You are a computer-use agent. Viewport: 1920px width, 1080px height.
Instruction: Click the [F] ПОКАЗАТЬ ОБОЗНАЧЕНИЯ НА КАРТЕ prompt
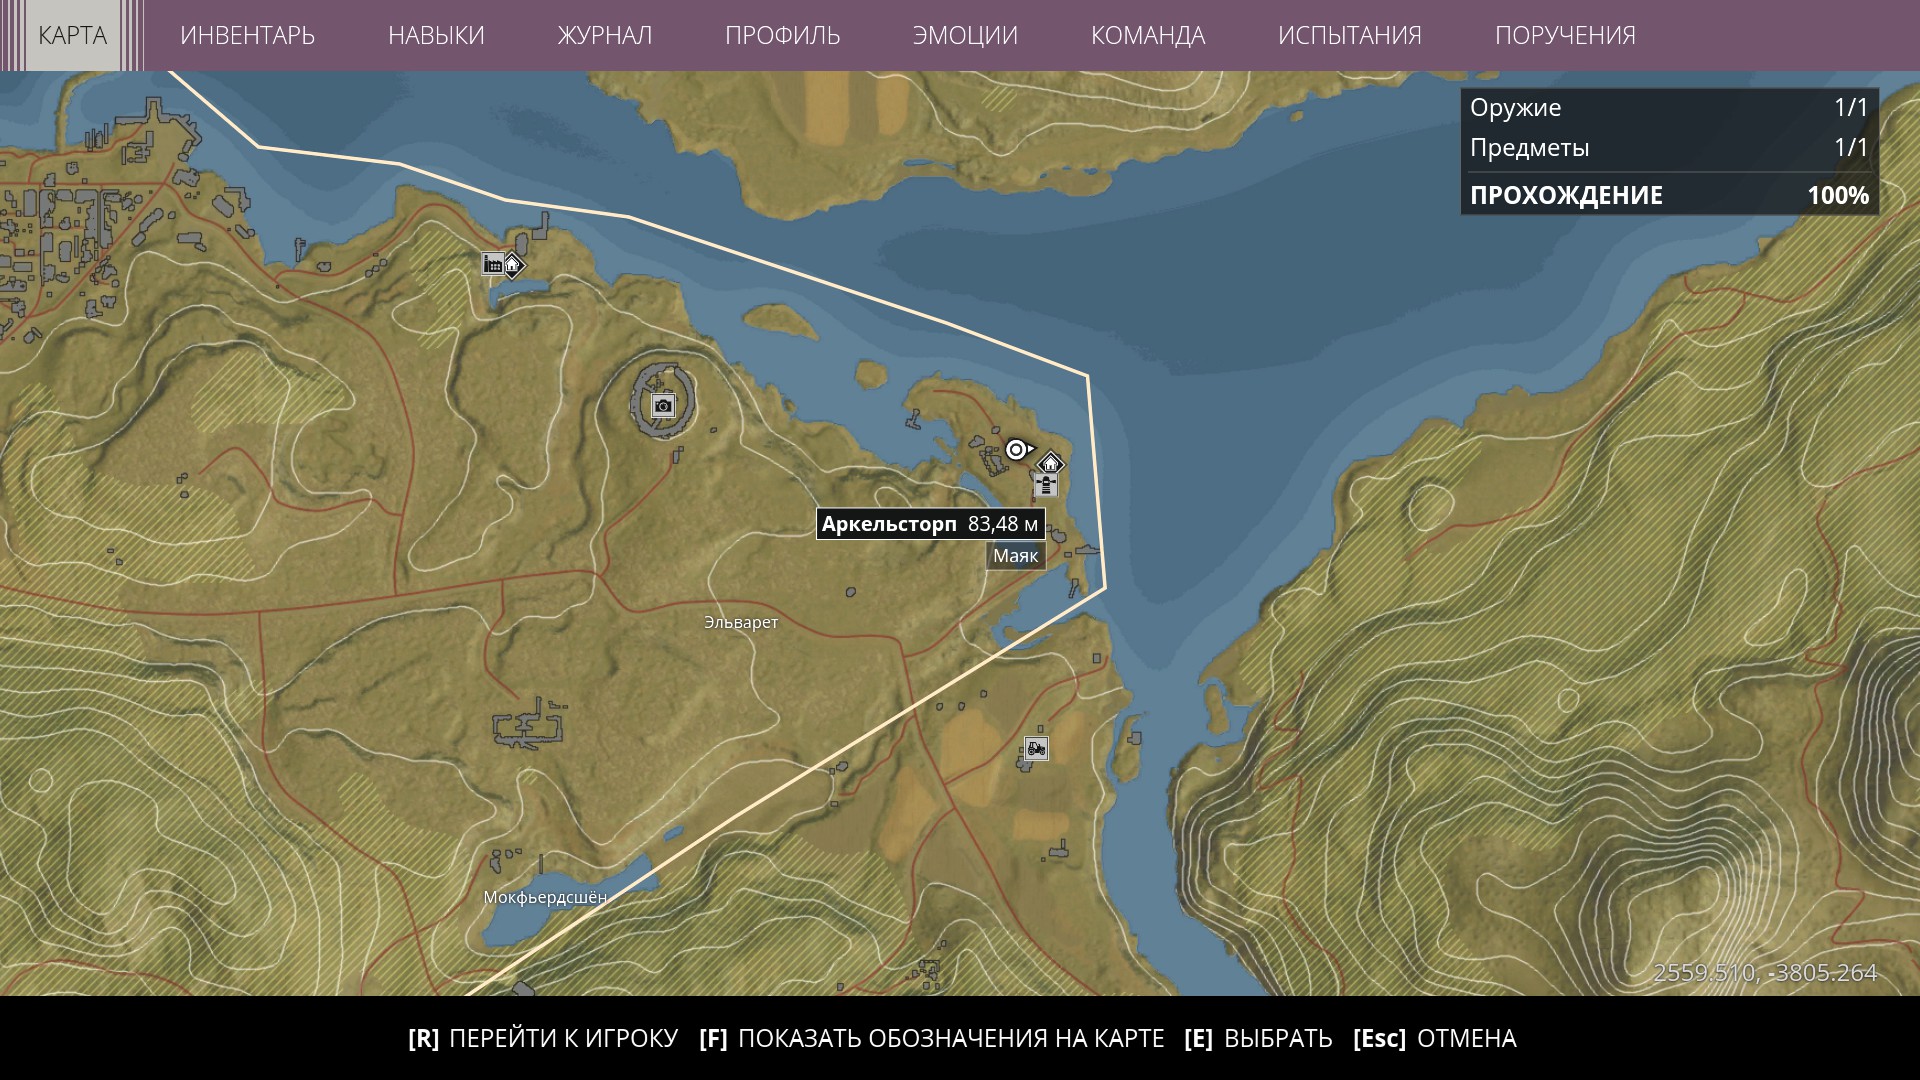pos(932,1038)
